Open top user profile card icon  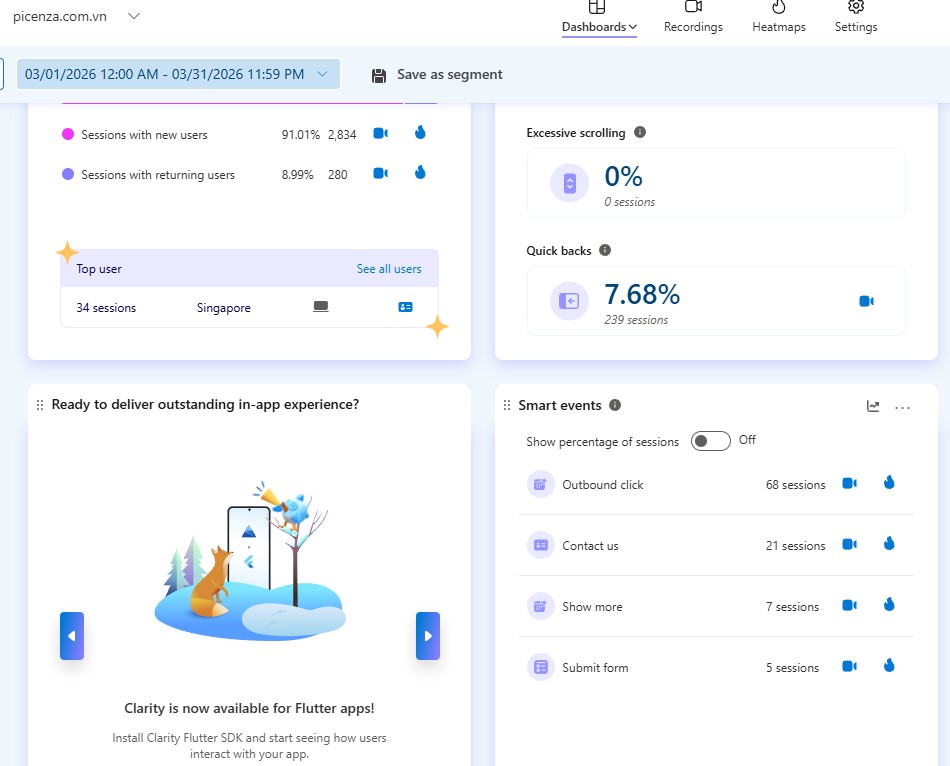coord(405,308)
